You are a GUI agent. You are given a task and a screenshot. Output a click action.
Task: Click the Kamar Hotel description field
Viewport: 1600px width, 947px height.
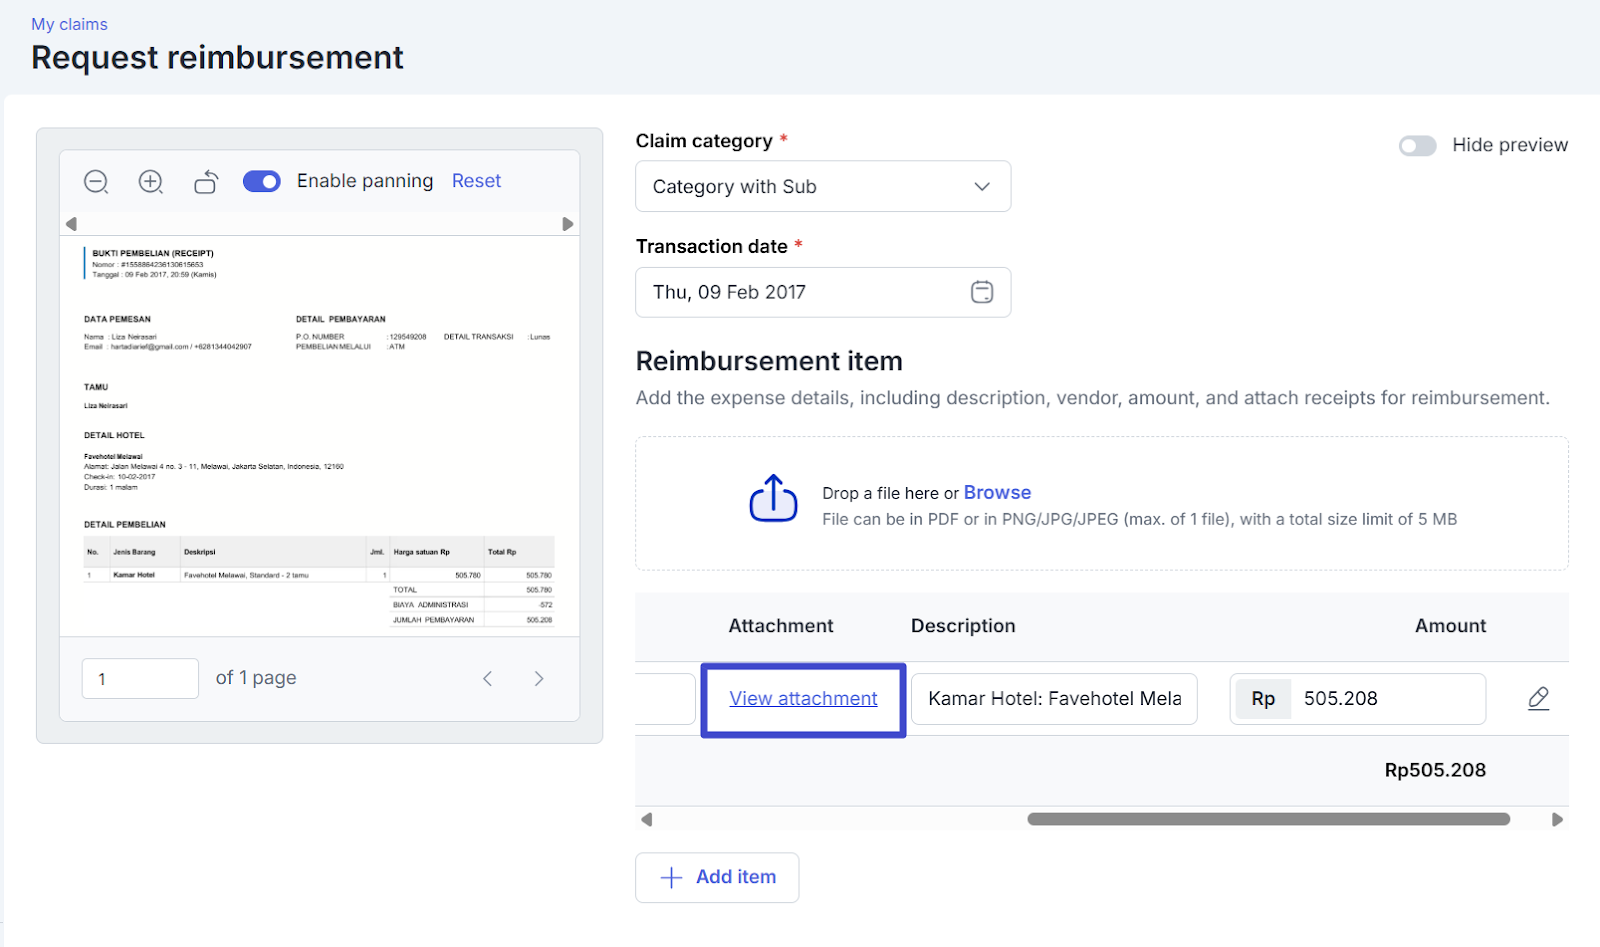tap(1054, 699)
